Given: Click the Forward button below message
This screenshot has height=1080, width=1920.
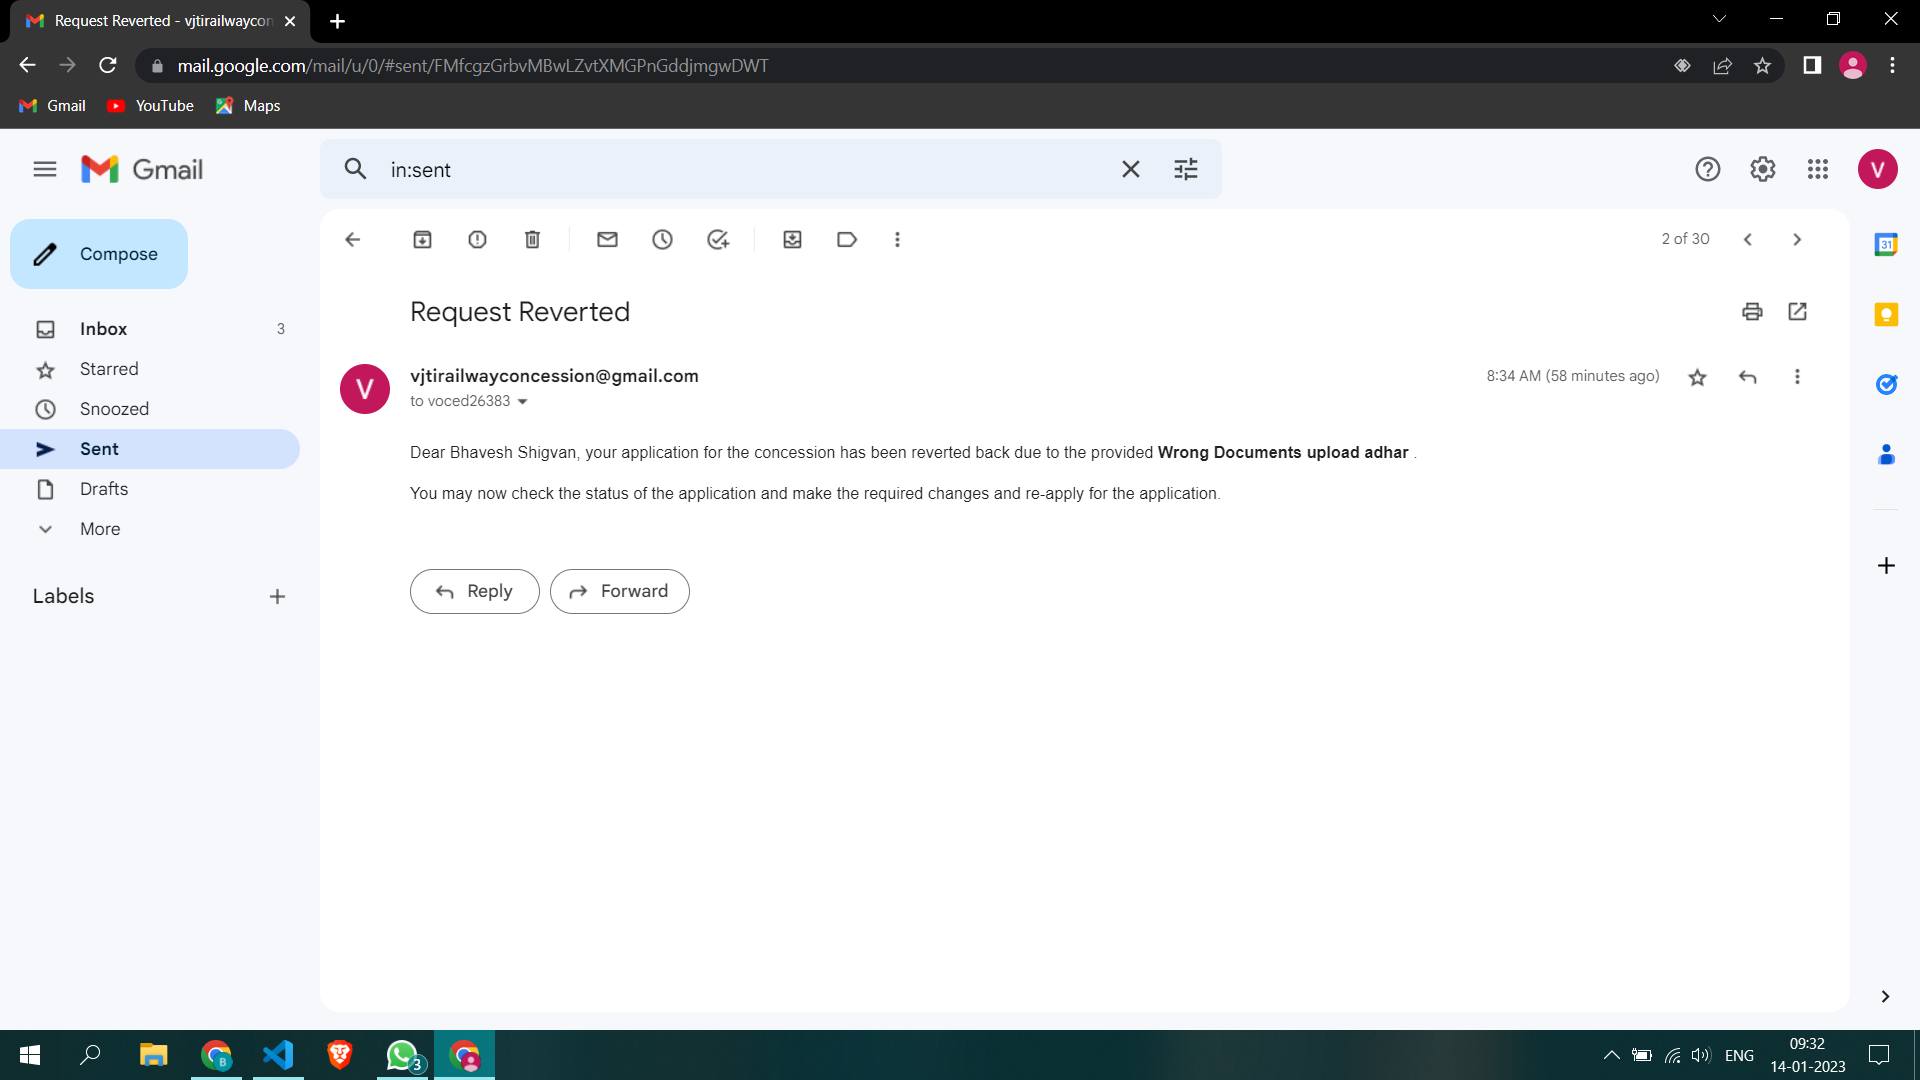Looking at the screenshot, I should [x=619, y=592].
